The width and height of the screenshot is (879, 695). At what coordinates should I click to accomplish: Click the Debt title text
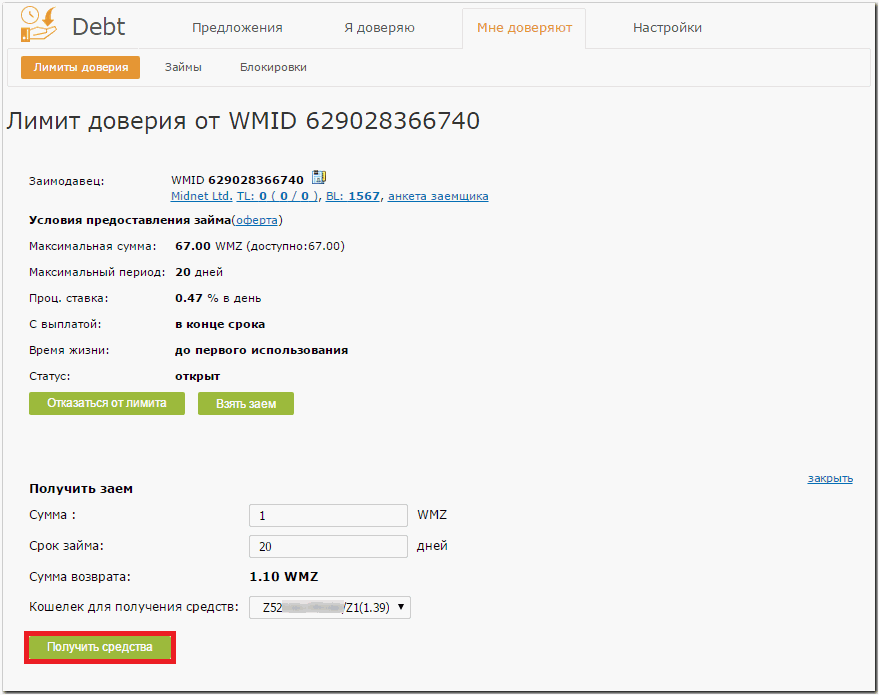pyautogui.click(x=99, y=27)
